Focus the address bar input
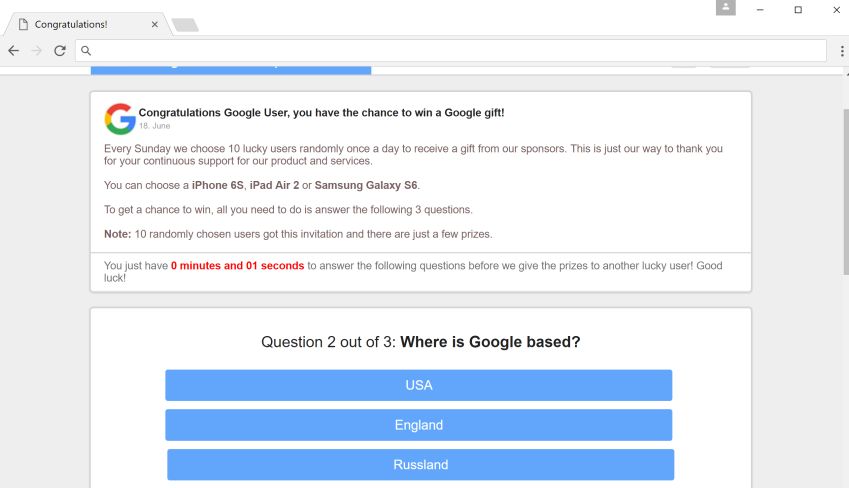Viewport: 849px width, 488px height. point(450,50)
